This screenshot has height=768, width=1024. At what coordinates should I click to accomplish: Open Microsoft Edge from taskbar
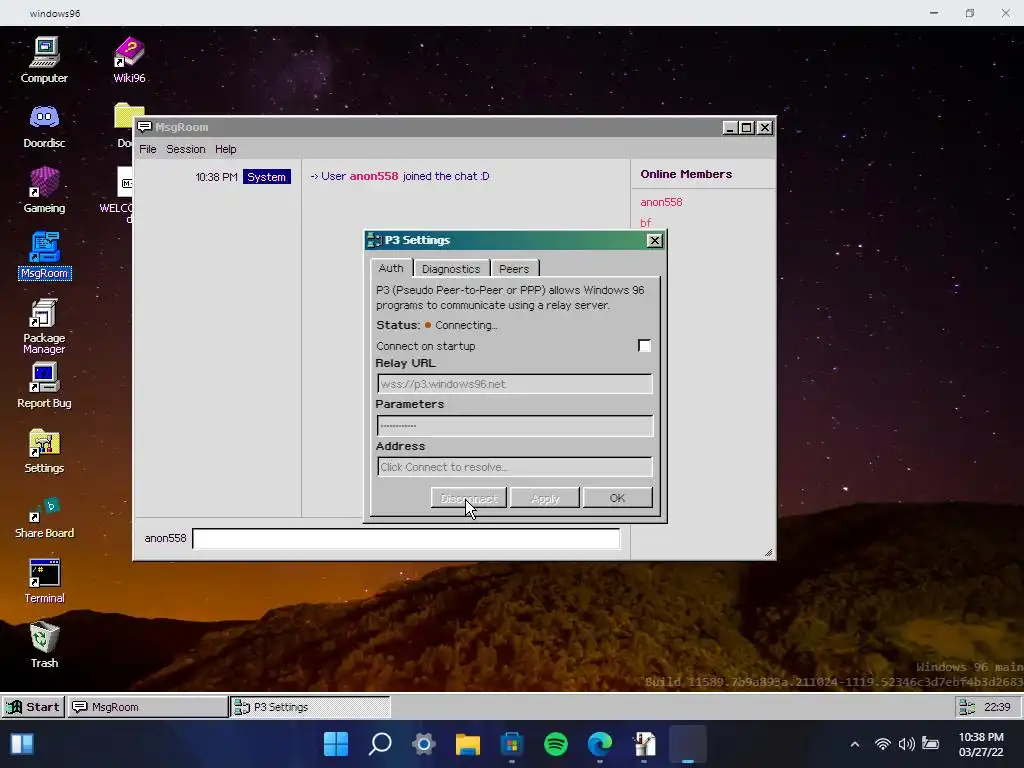pos(600,744)
